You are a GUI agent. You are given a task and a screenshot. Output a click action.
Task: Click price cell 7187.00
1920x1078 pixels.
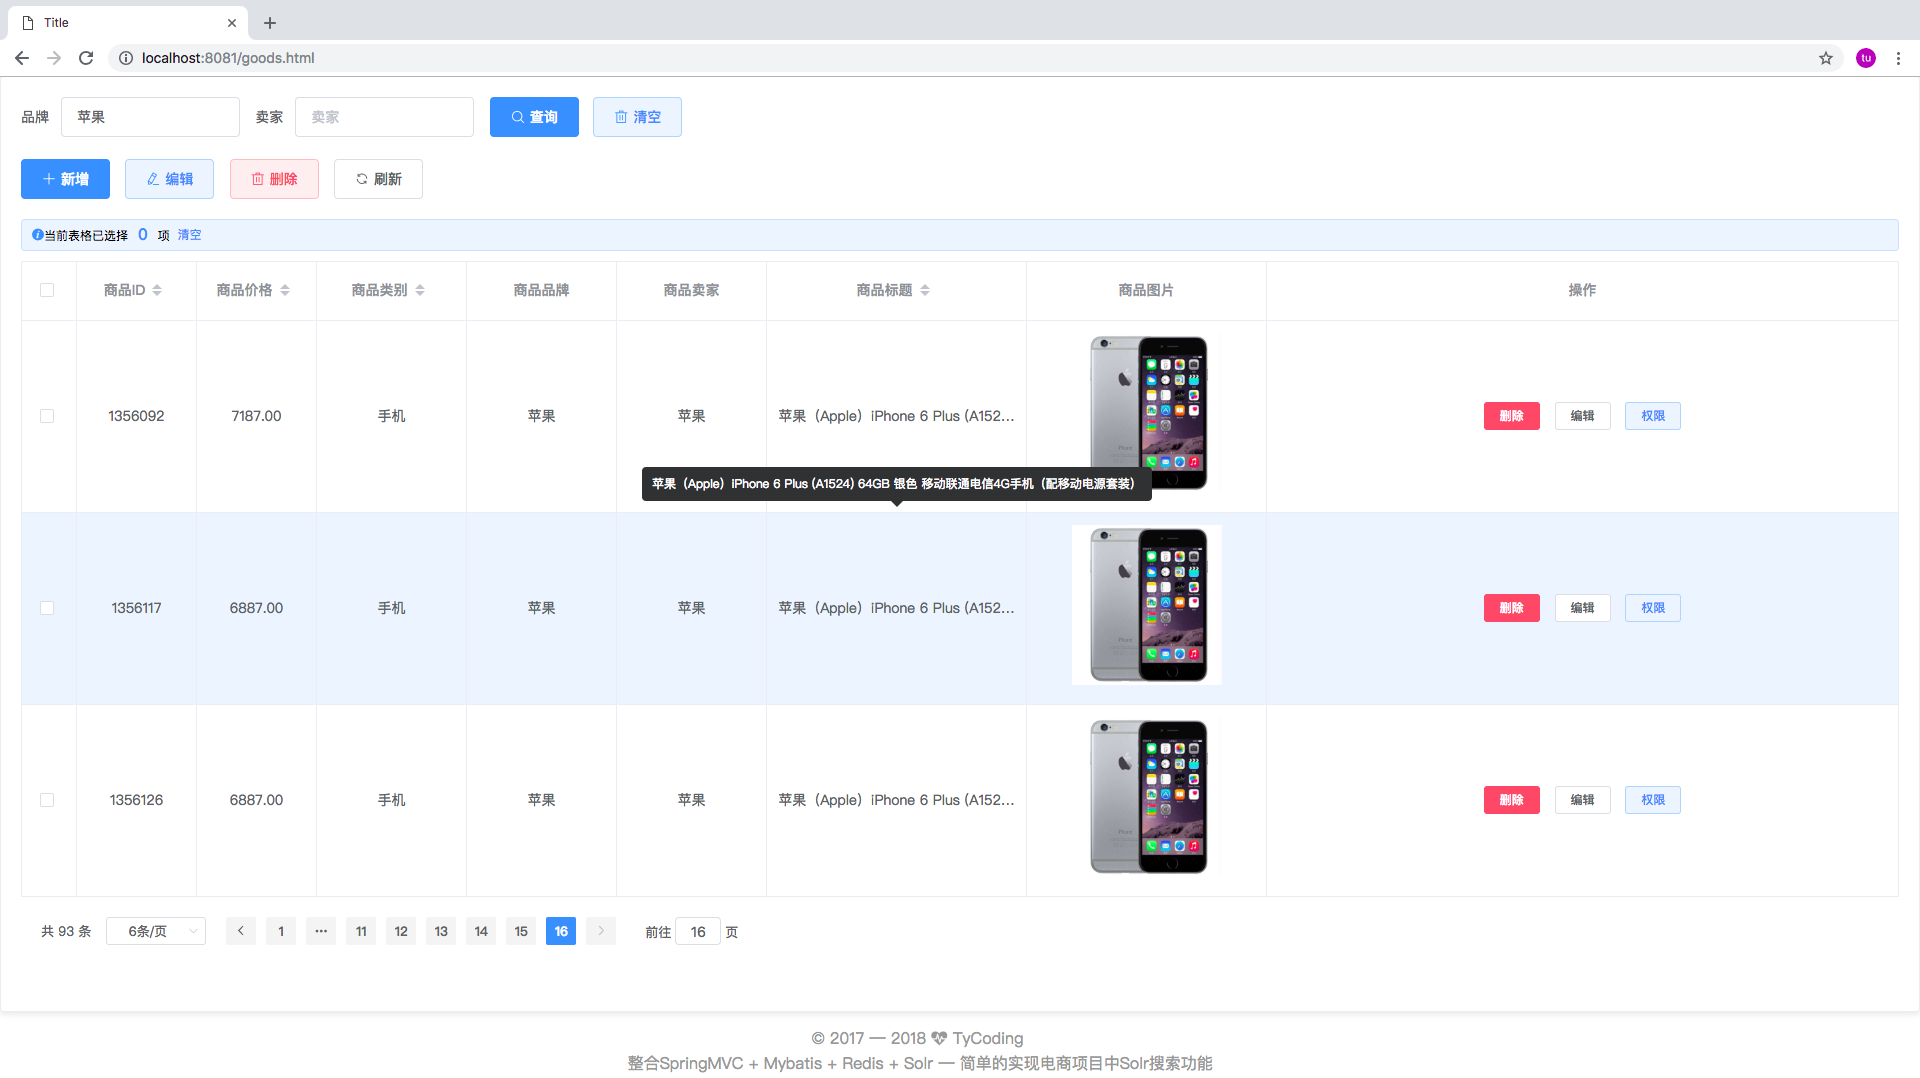[256, 416]
